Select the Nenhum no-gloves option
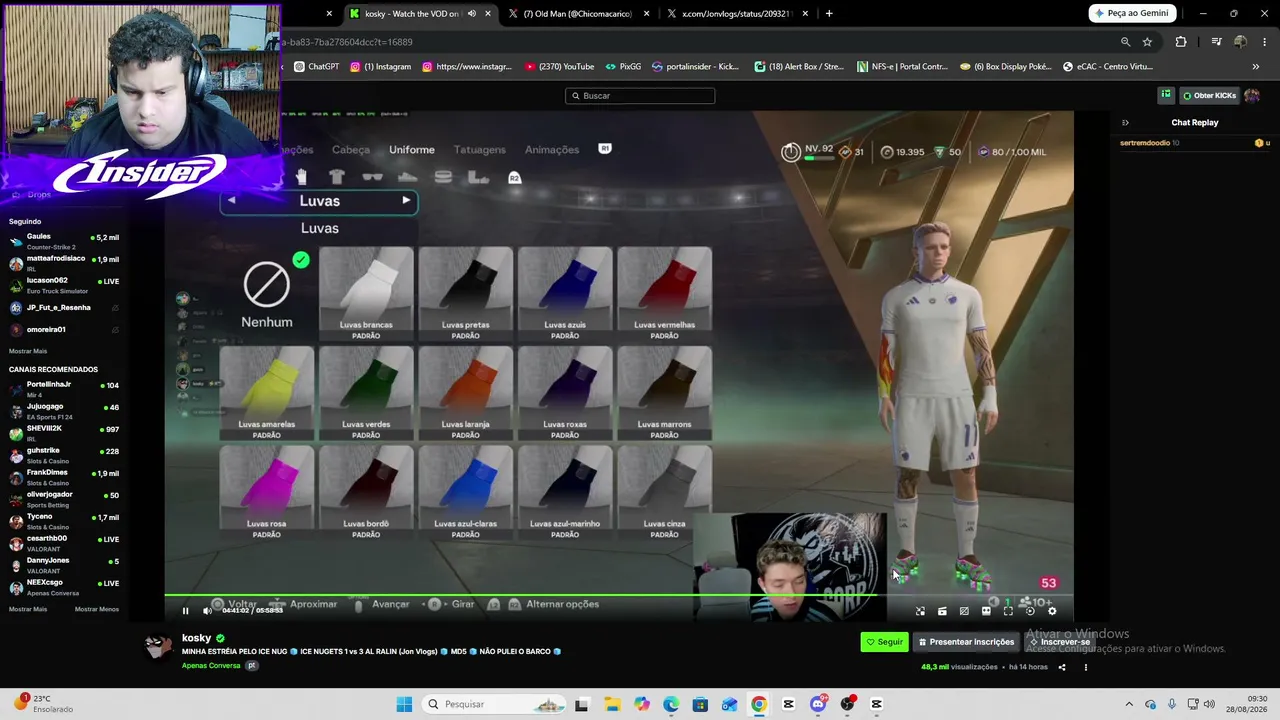Viewport: 1280px width, 720px height. point(266,294)
